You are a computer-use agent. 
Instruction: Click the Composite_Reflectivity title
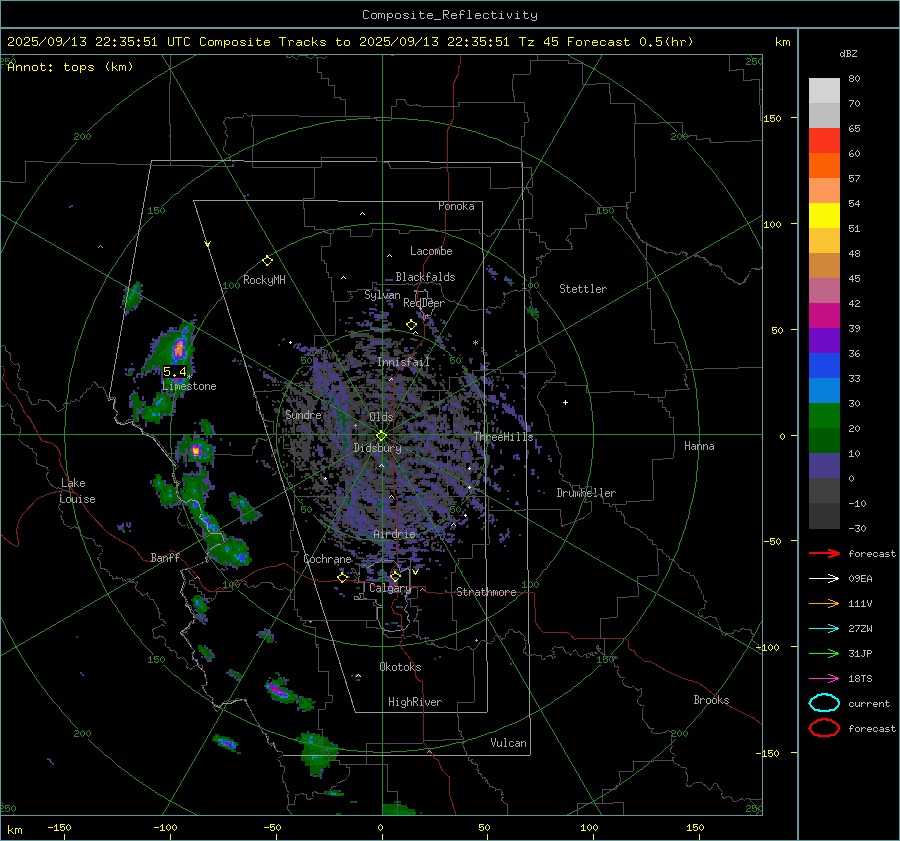pos(449,15)
